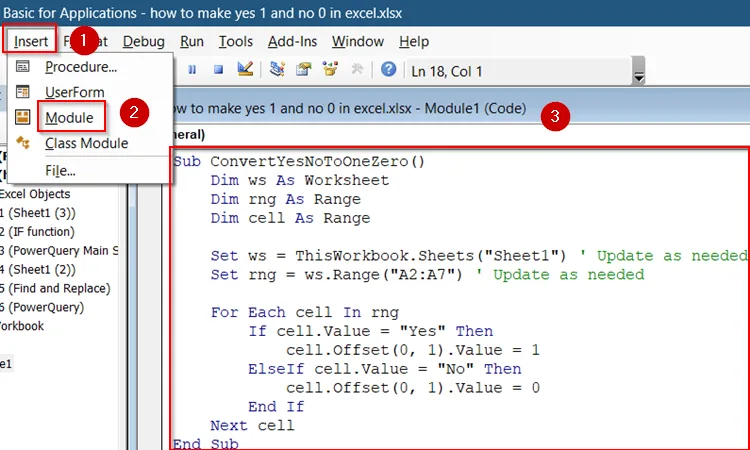Click the Ln 18, Col 1 position indicator
This screenshot has height=450, width=750.
pyautogui.click(x=447, y=71)
